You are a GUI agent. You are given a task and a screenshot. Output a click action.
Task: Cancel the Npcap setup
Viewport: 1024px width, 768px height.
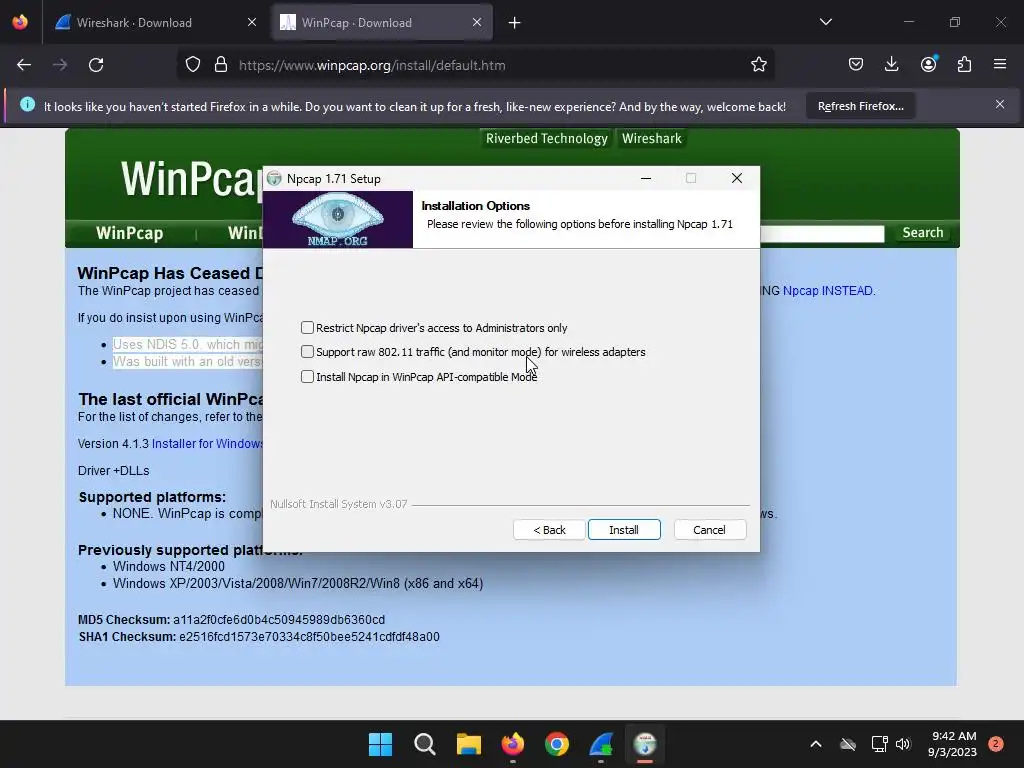(x=709, y=530)
